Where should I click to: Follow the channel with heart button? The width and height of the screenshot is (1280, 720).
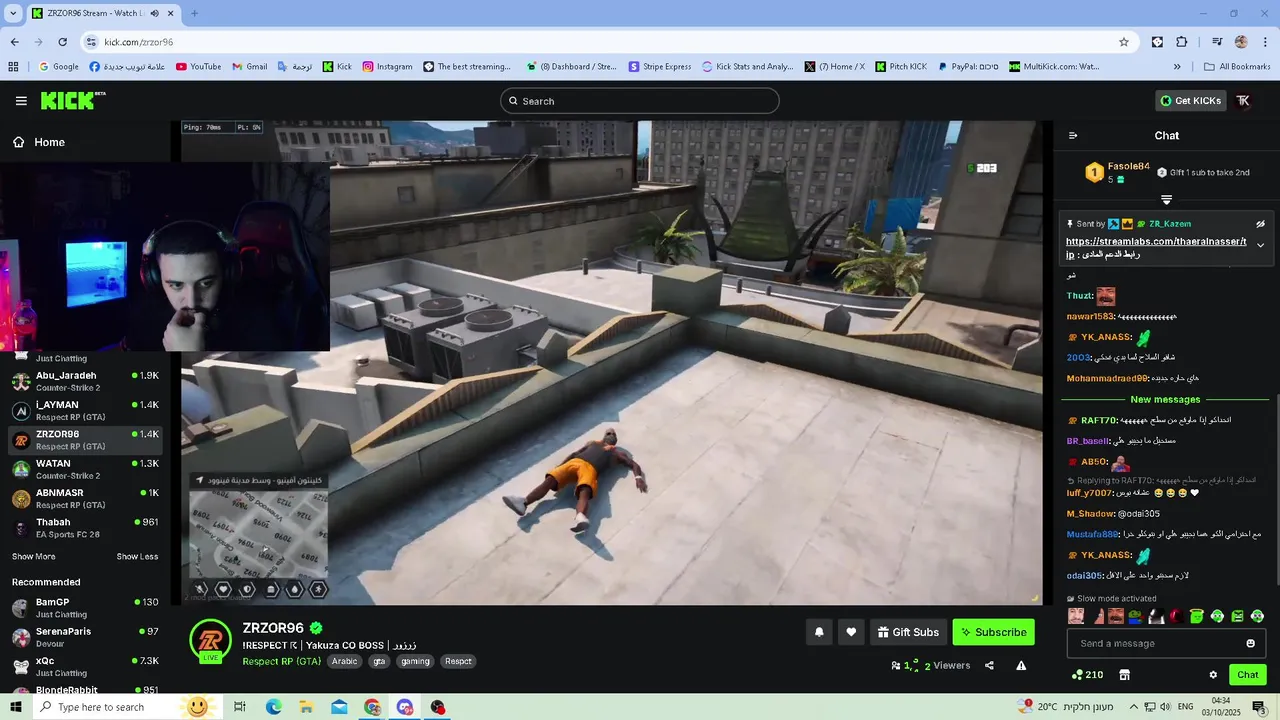tap(851, 632)
